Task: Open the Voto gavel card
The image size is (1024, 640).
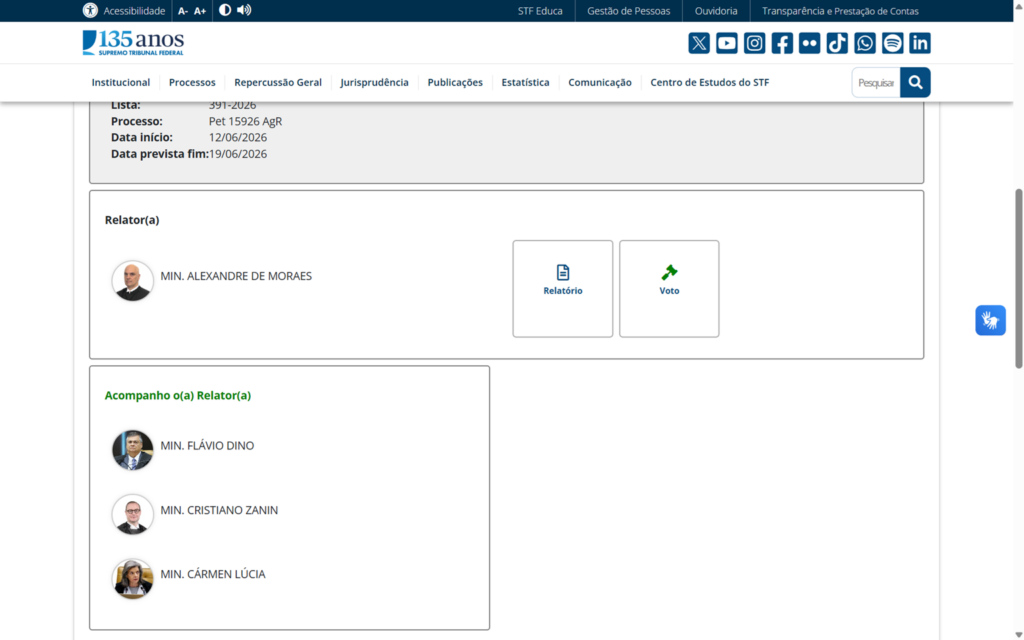Action: click(x=669, y=289)
